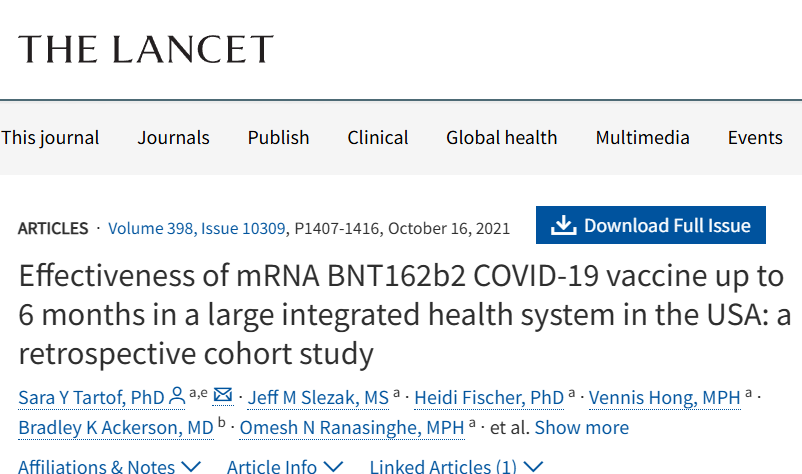Image resolution: width=802 pixels, height=474 pixels.
Task: Open the Multimedia menu
Action: 642,138
